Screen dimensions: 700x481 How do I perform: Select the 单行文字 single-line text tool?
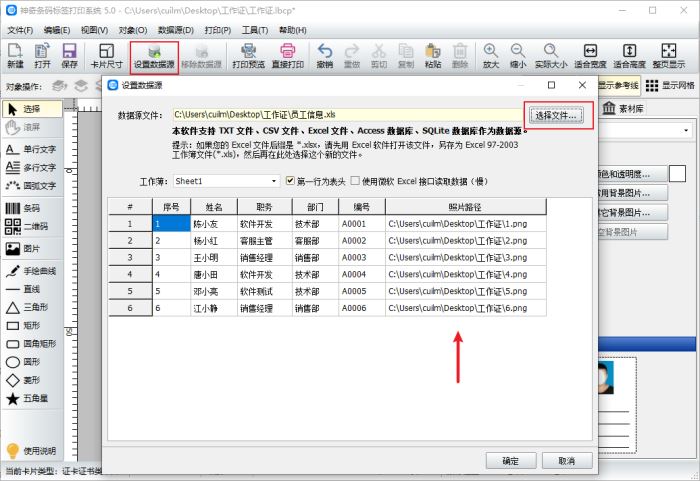pyautogui.click(x=31, y=149)
